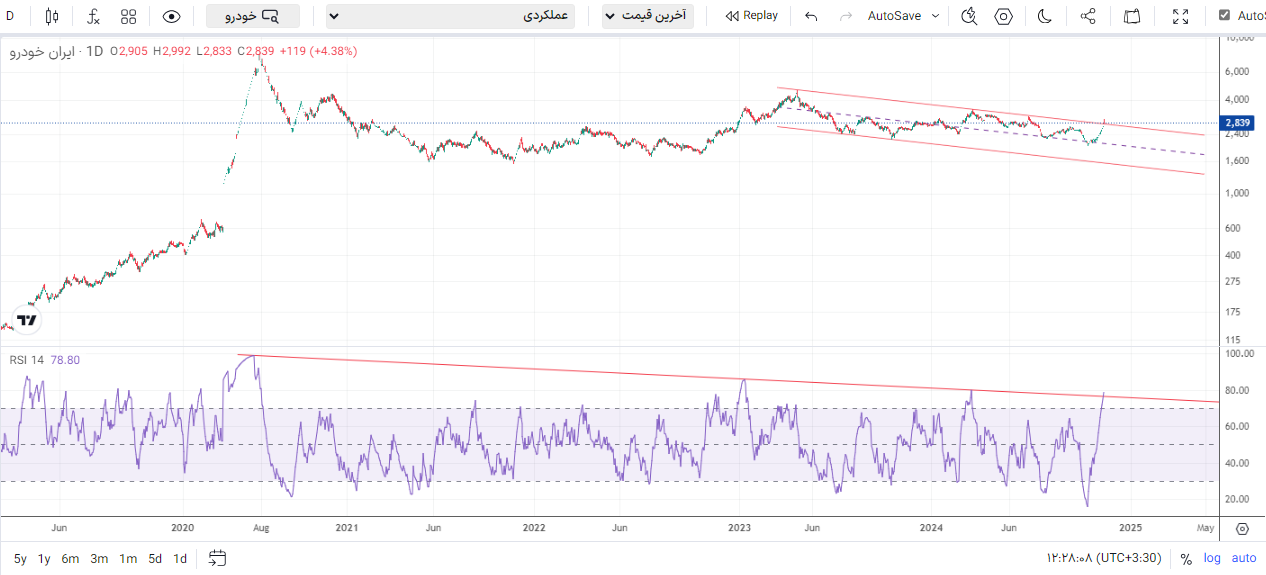Select the 3m time range
Image resolution: width=1266 pixels, height=575 pixels.
click(x=99, y=559)
